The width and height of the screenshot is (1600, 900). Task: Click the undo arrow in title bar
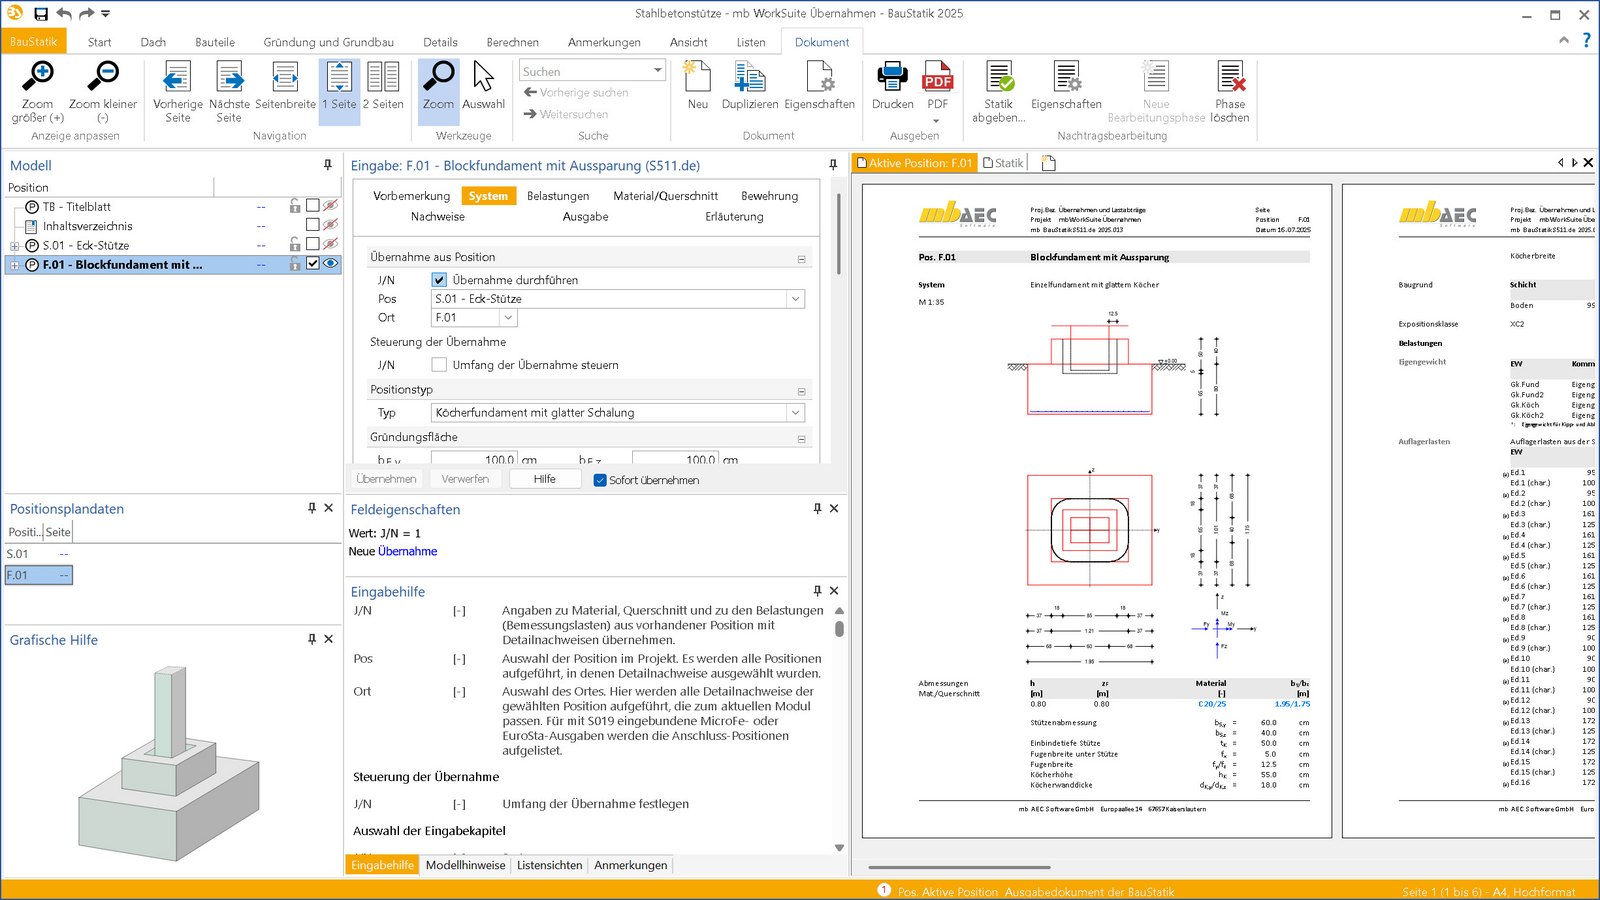(x=64, y=14)
